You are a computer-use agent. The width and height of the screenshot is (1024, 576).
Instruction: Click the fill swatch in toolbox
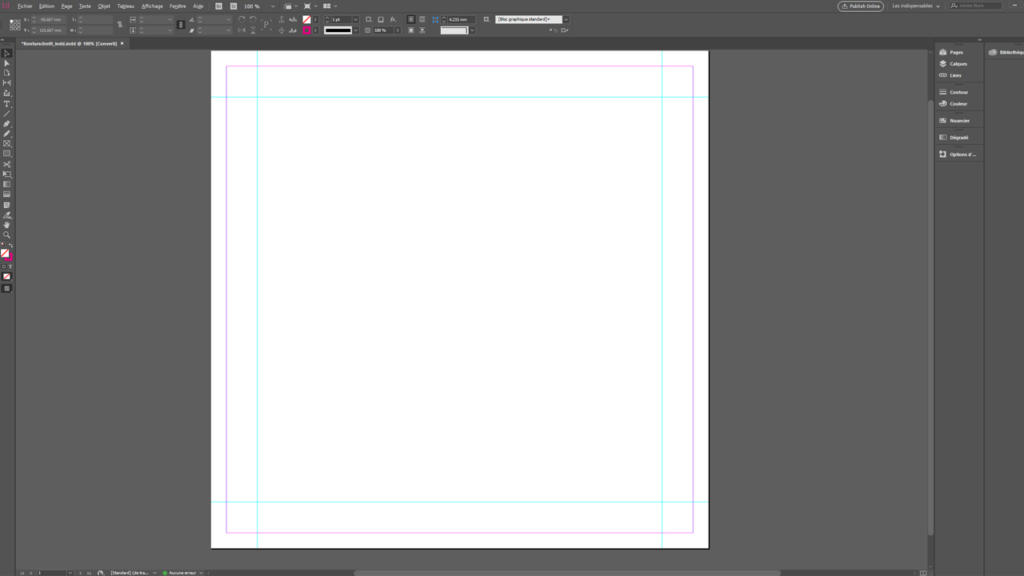point(5,253)
